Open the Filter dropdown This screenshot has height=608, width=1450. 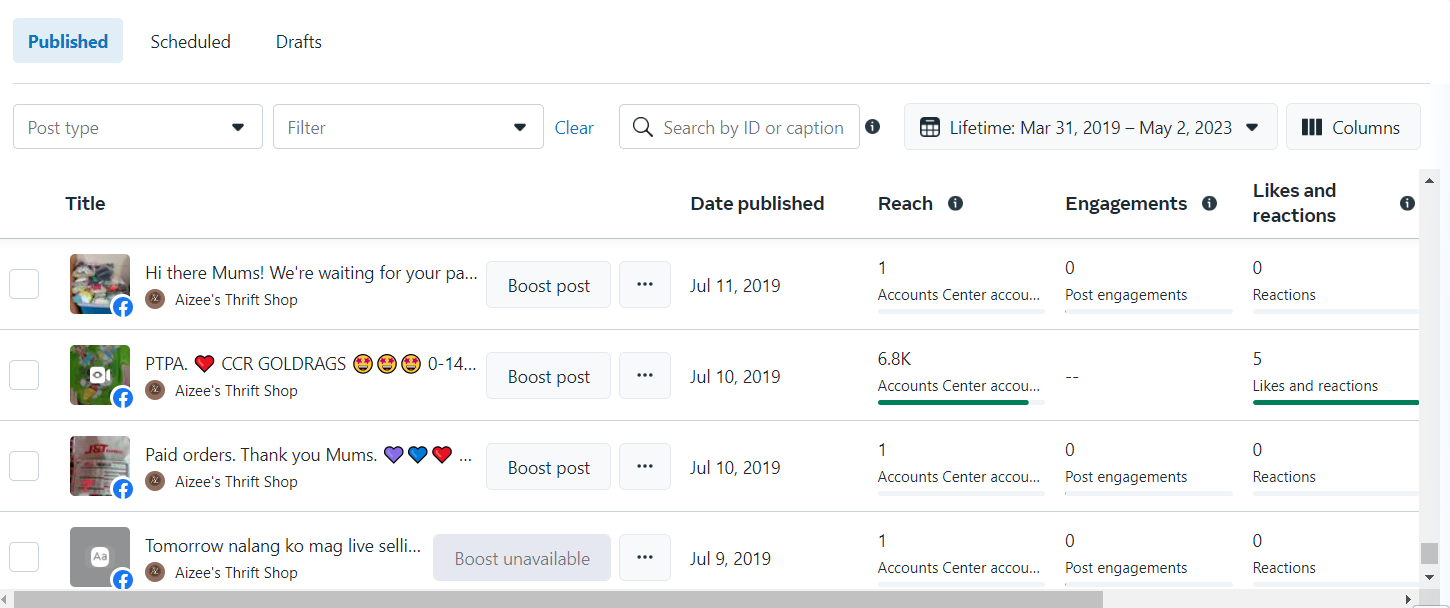[x=408, y=127]
